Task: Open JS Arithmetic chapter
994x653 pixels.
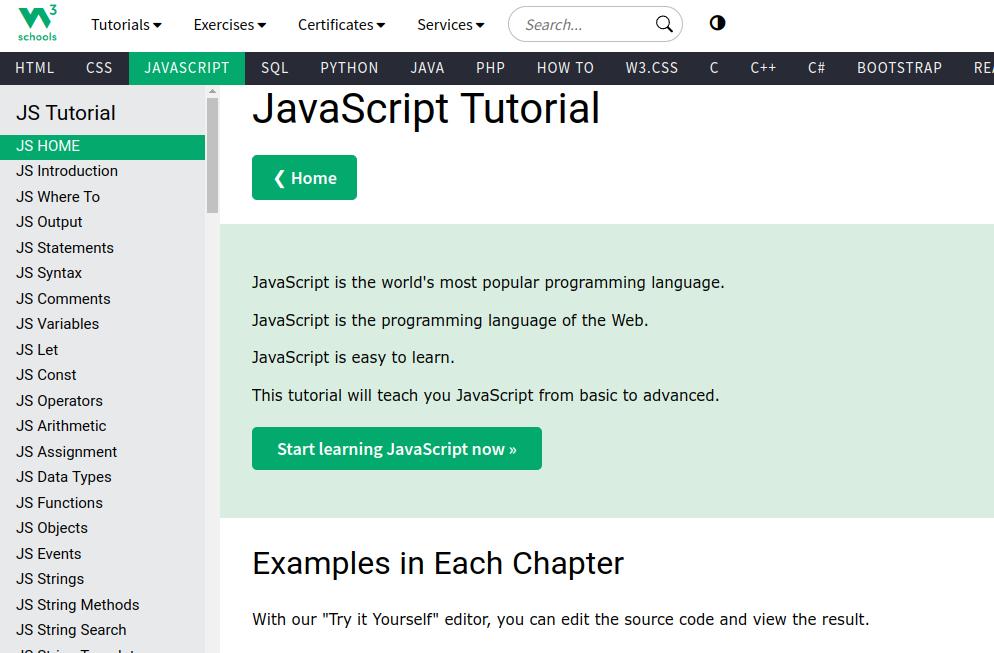Action: (x=102, y=426)
